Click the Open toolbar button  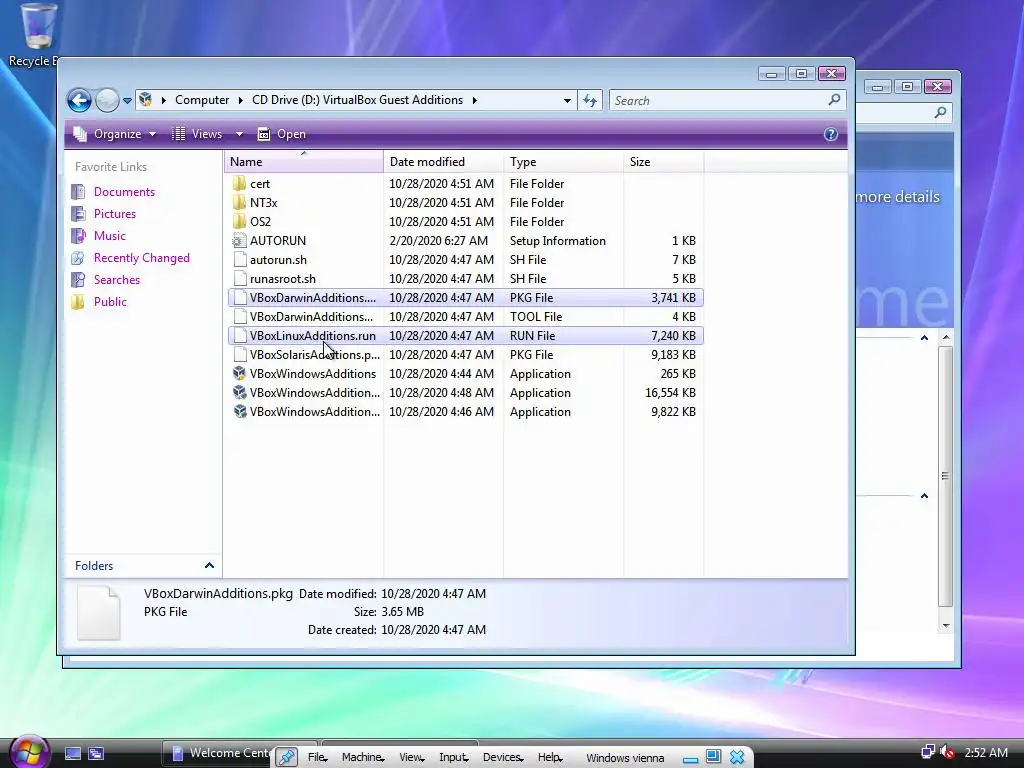(282, 134)
